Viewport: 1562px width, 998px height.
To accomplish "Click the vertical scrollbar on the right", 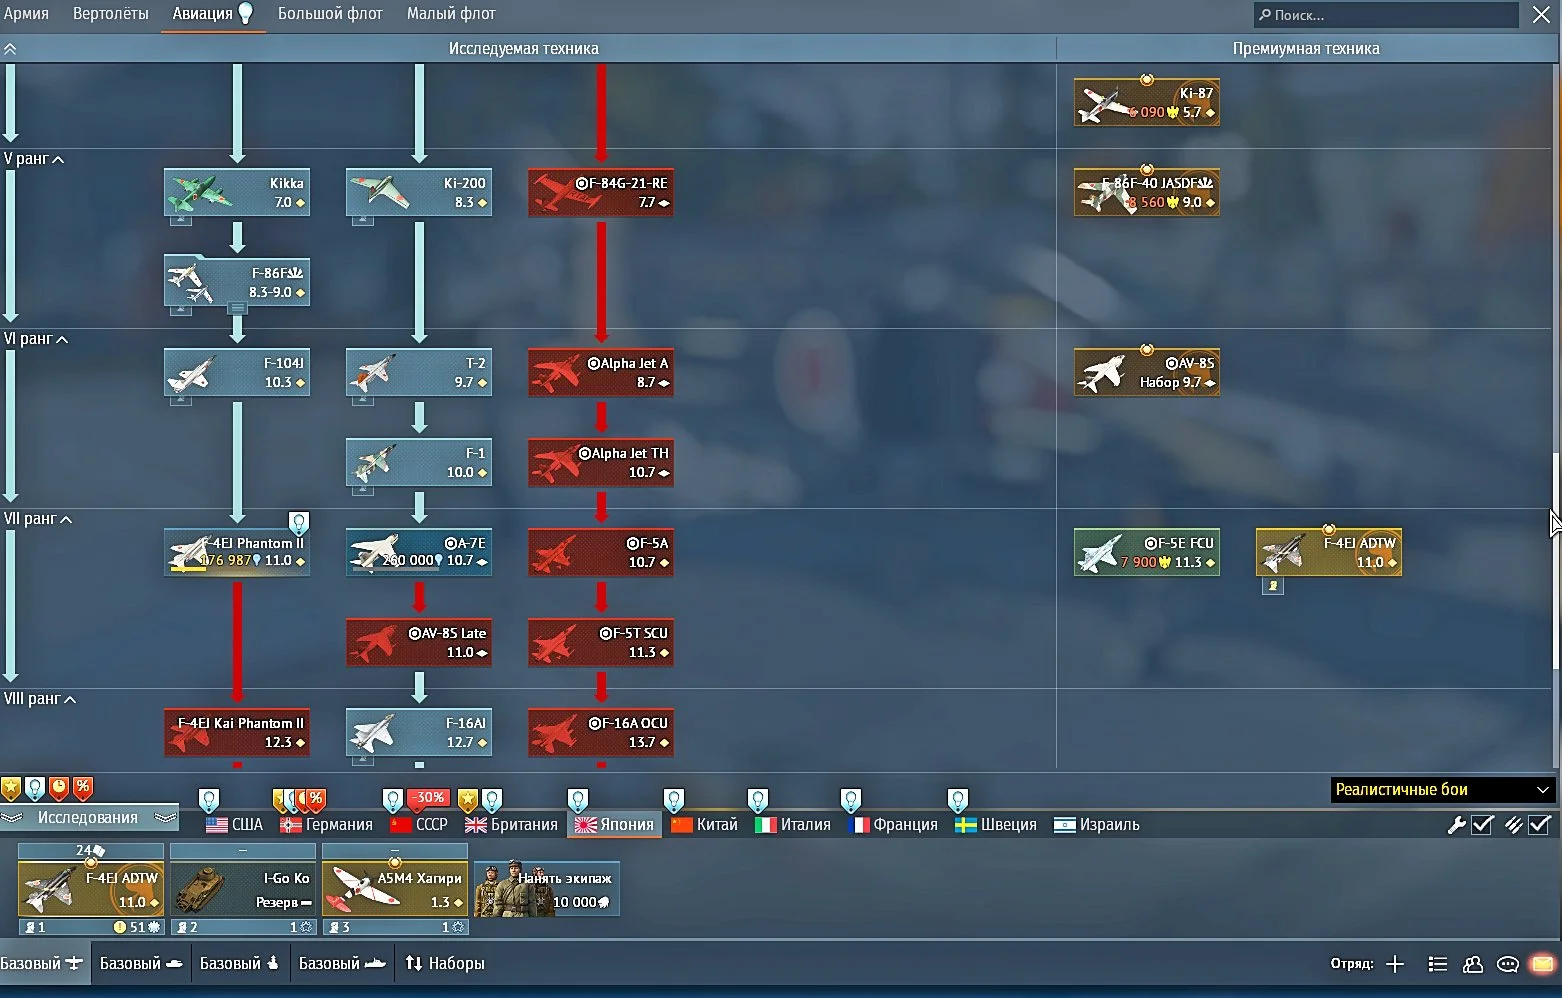I will click(1555, 560).
